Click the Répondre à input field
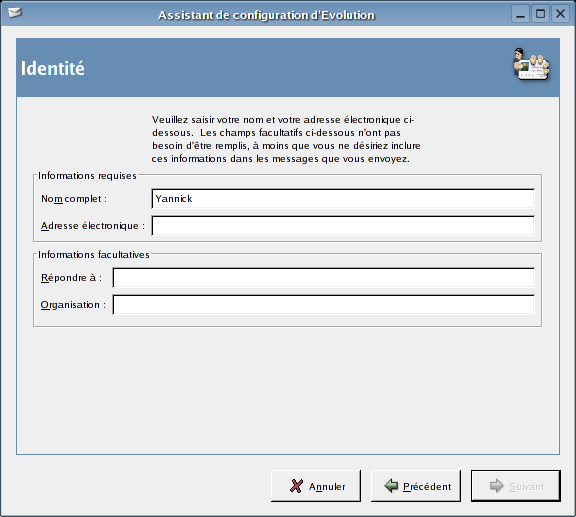 tap(323, 277)
